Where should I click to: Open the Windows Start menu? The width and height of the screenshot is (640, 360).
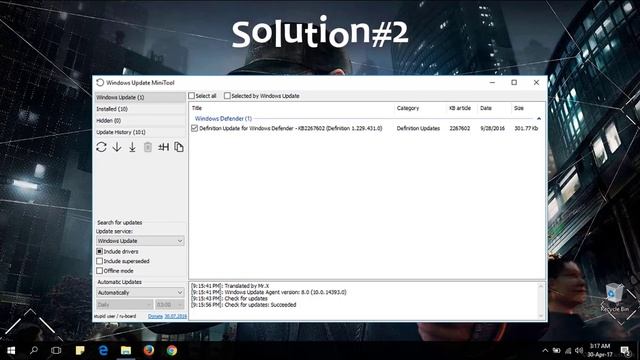coord(11,350)
